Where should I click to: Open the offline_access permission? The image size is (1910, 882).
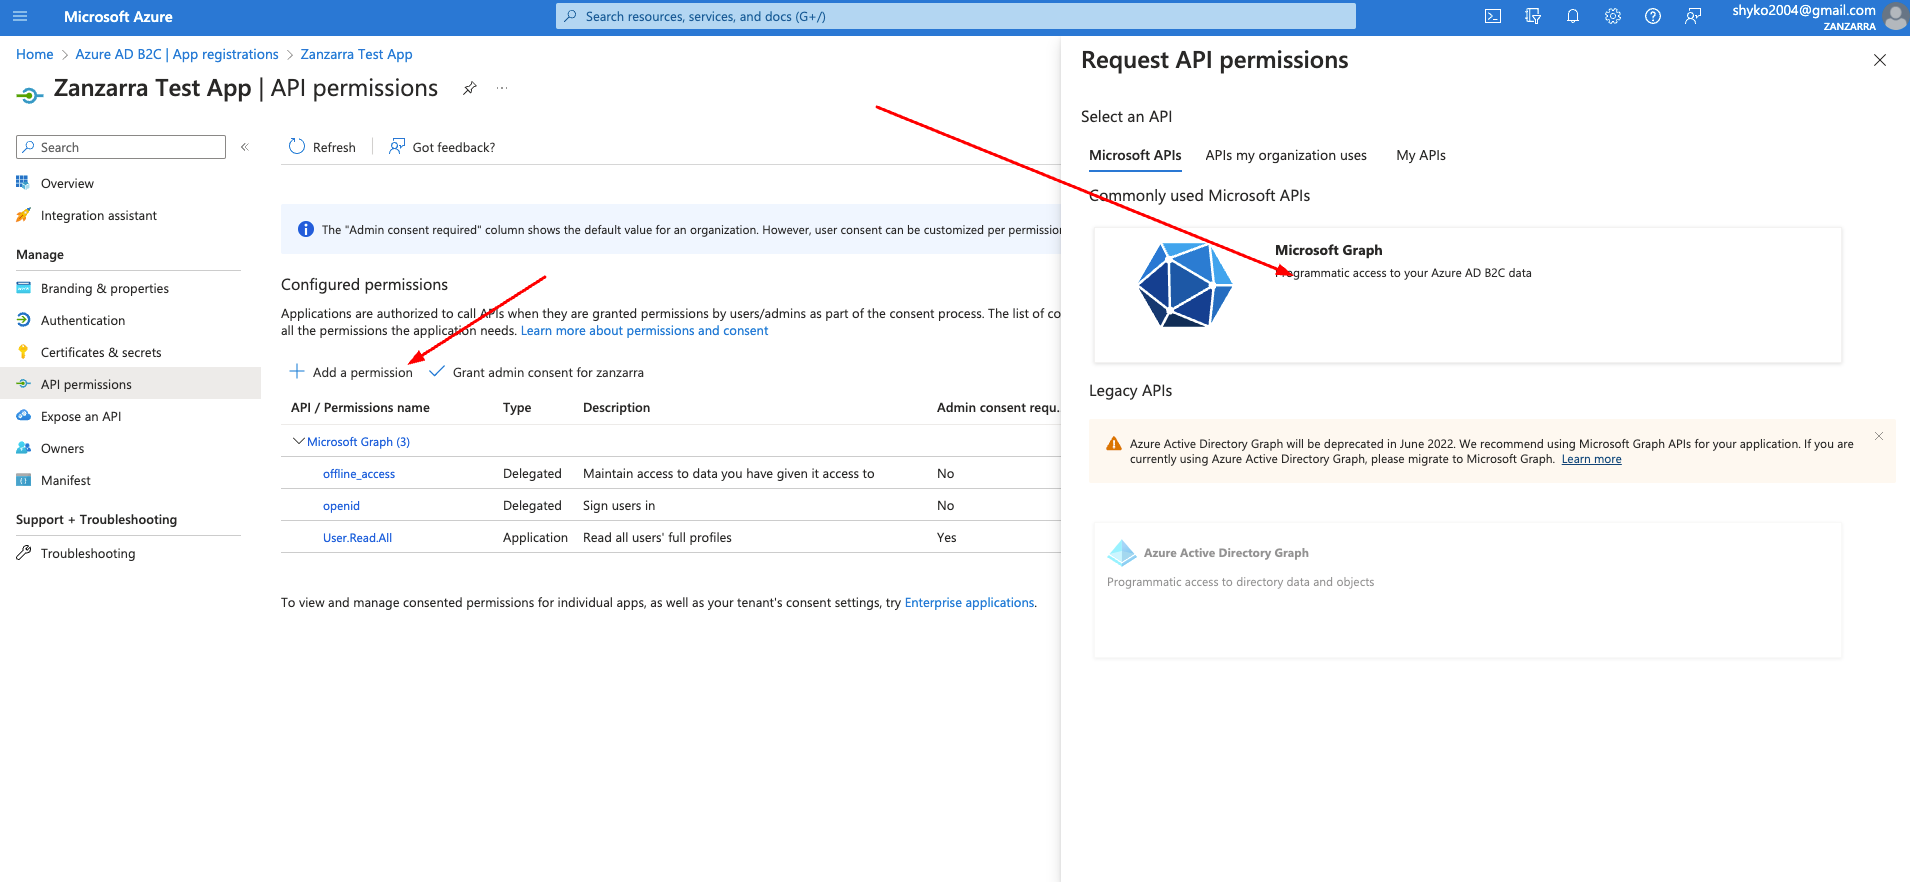click(x=359, y=474)
